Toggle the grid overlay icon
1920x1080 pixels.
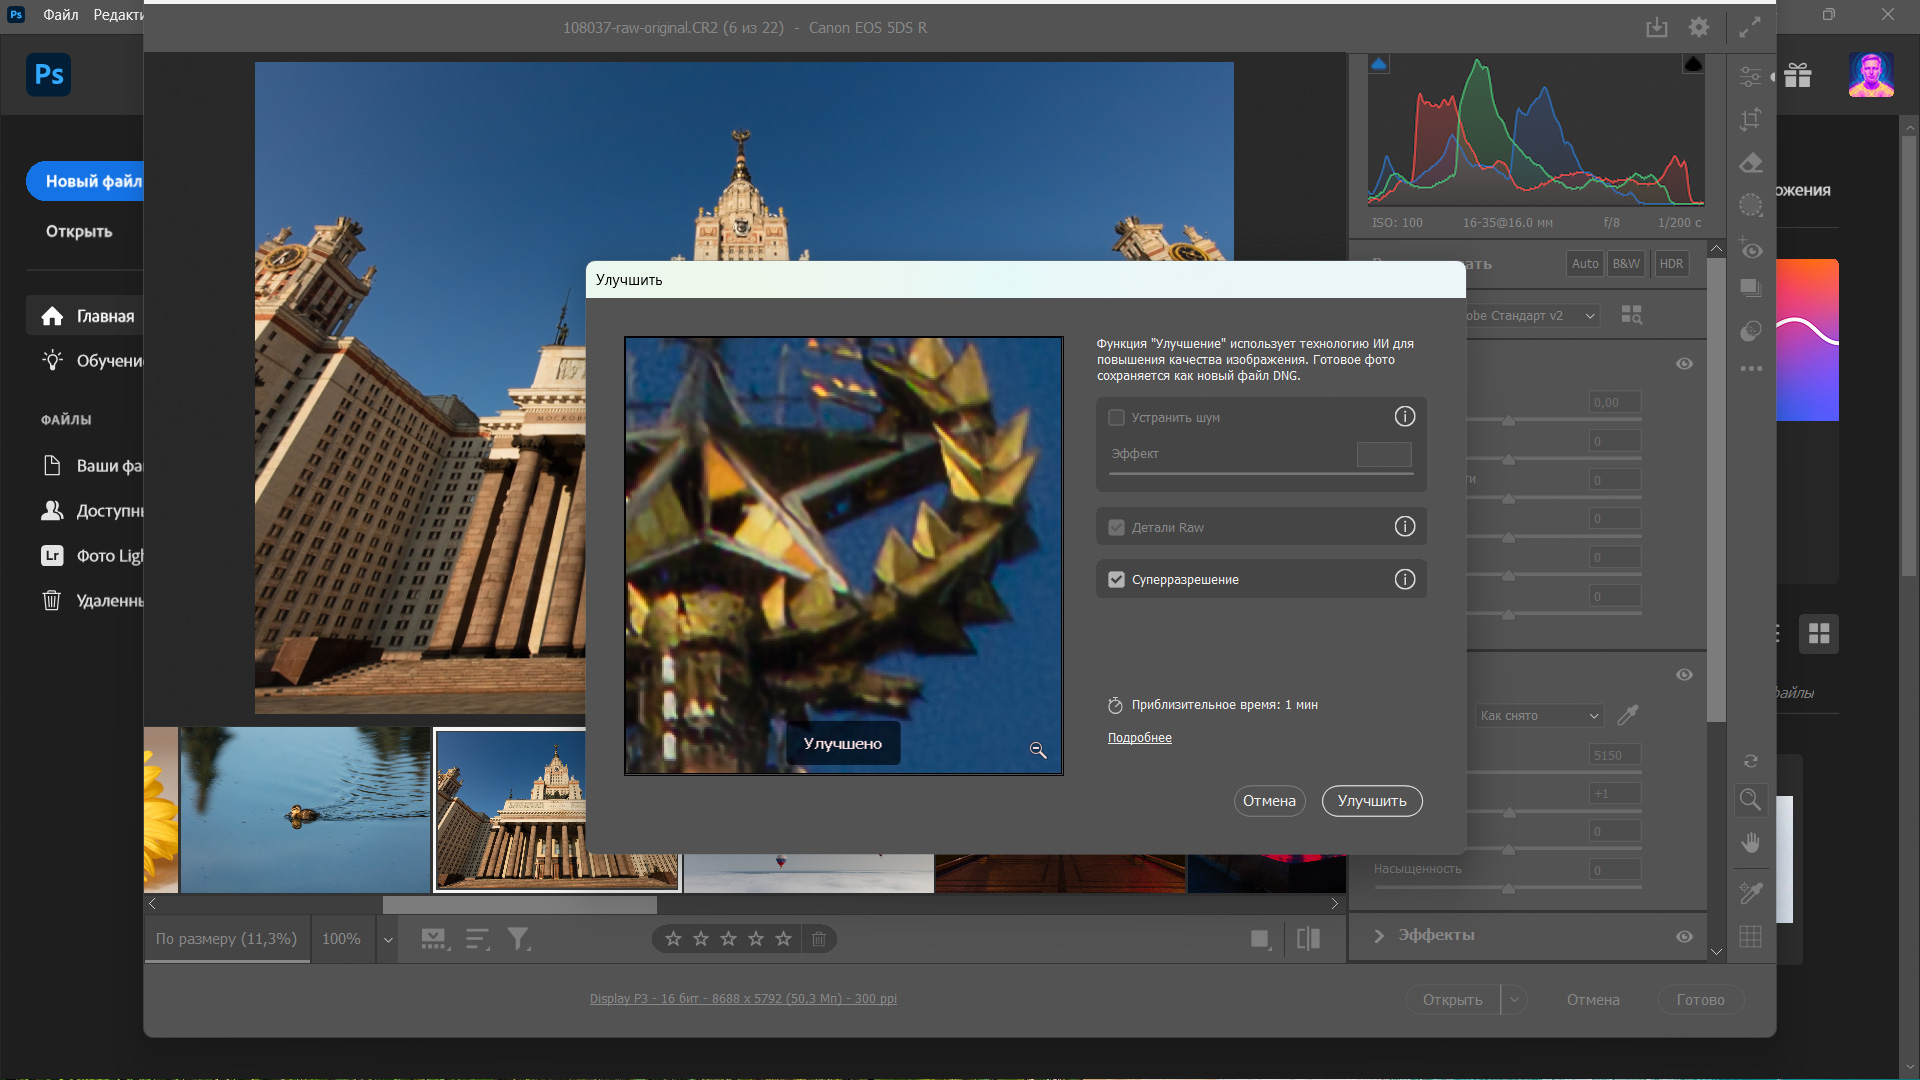pos(1750,937)
